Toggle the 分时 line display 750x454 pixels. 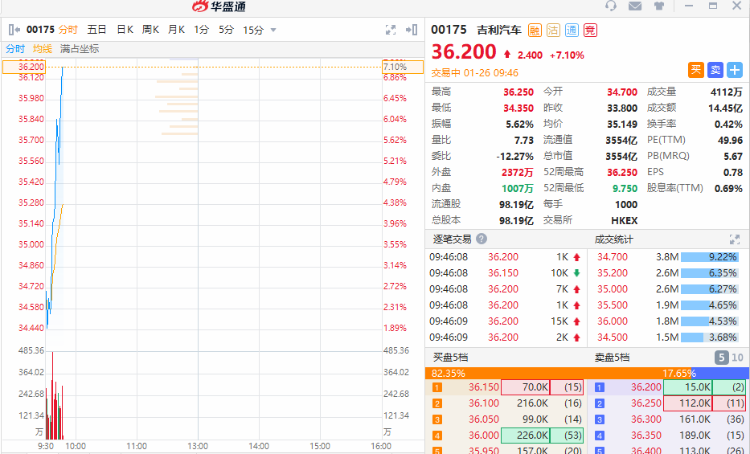15,49
